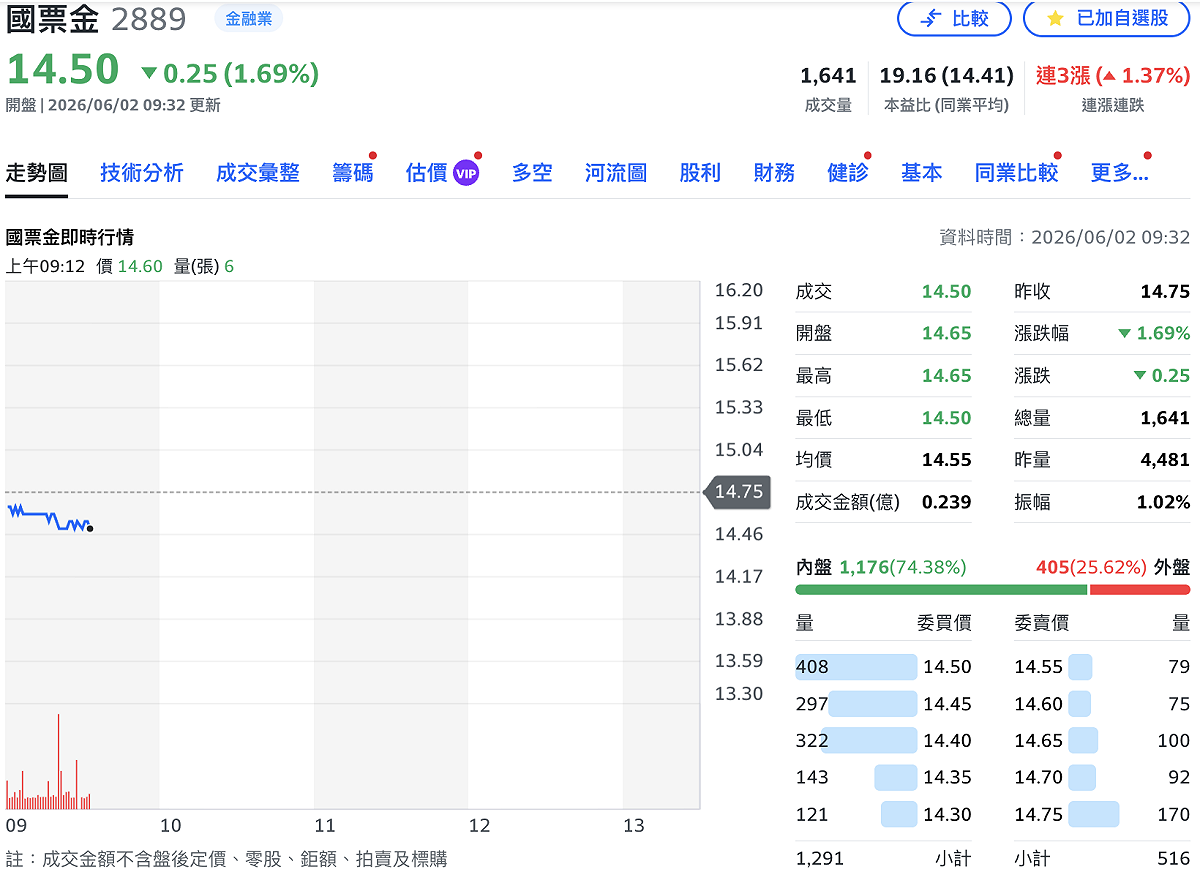
Task: Click the tallest red volume bar in the chart
Action: [58, 760]
